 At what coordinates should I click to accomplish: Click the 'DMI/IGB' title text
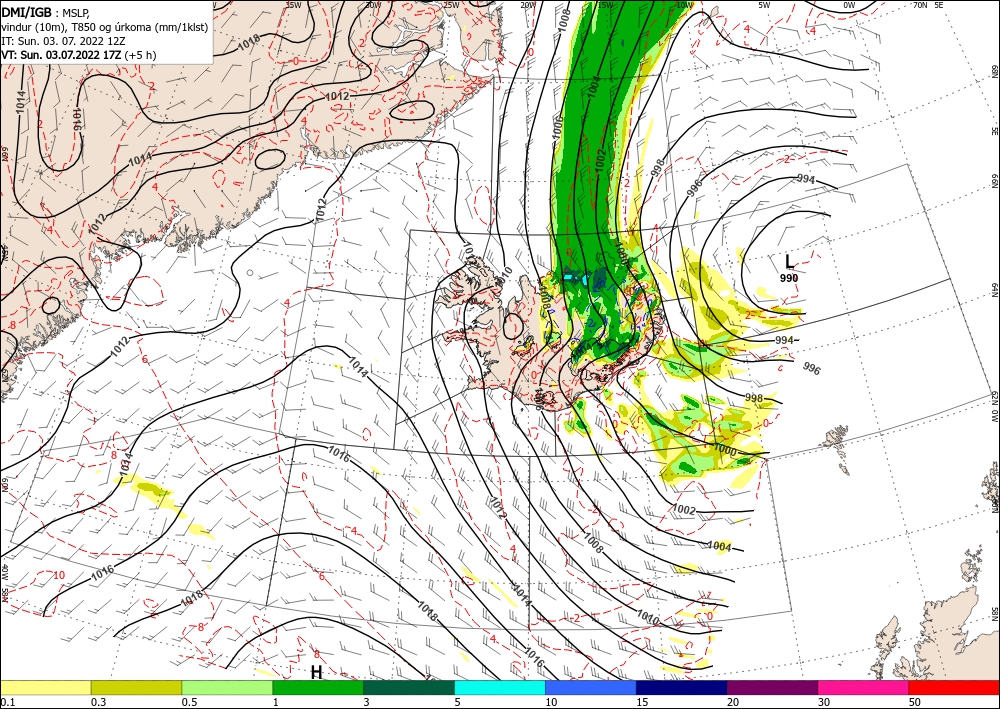(26, 11)
